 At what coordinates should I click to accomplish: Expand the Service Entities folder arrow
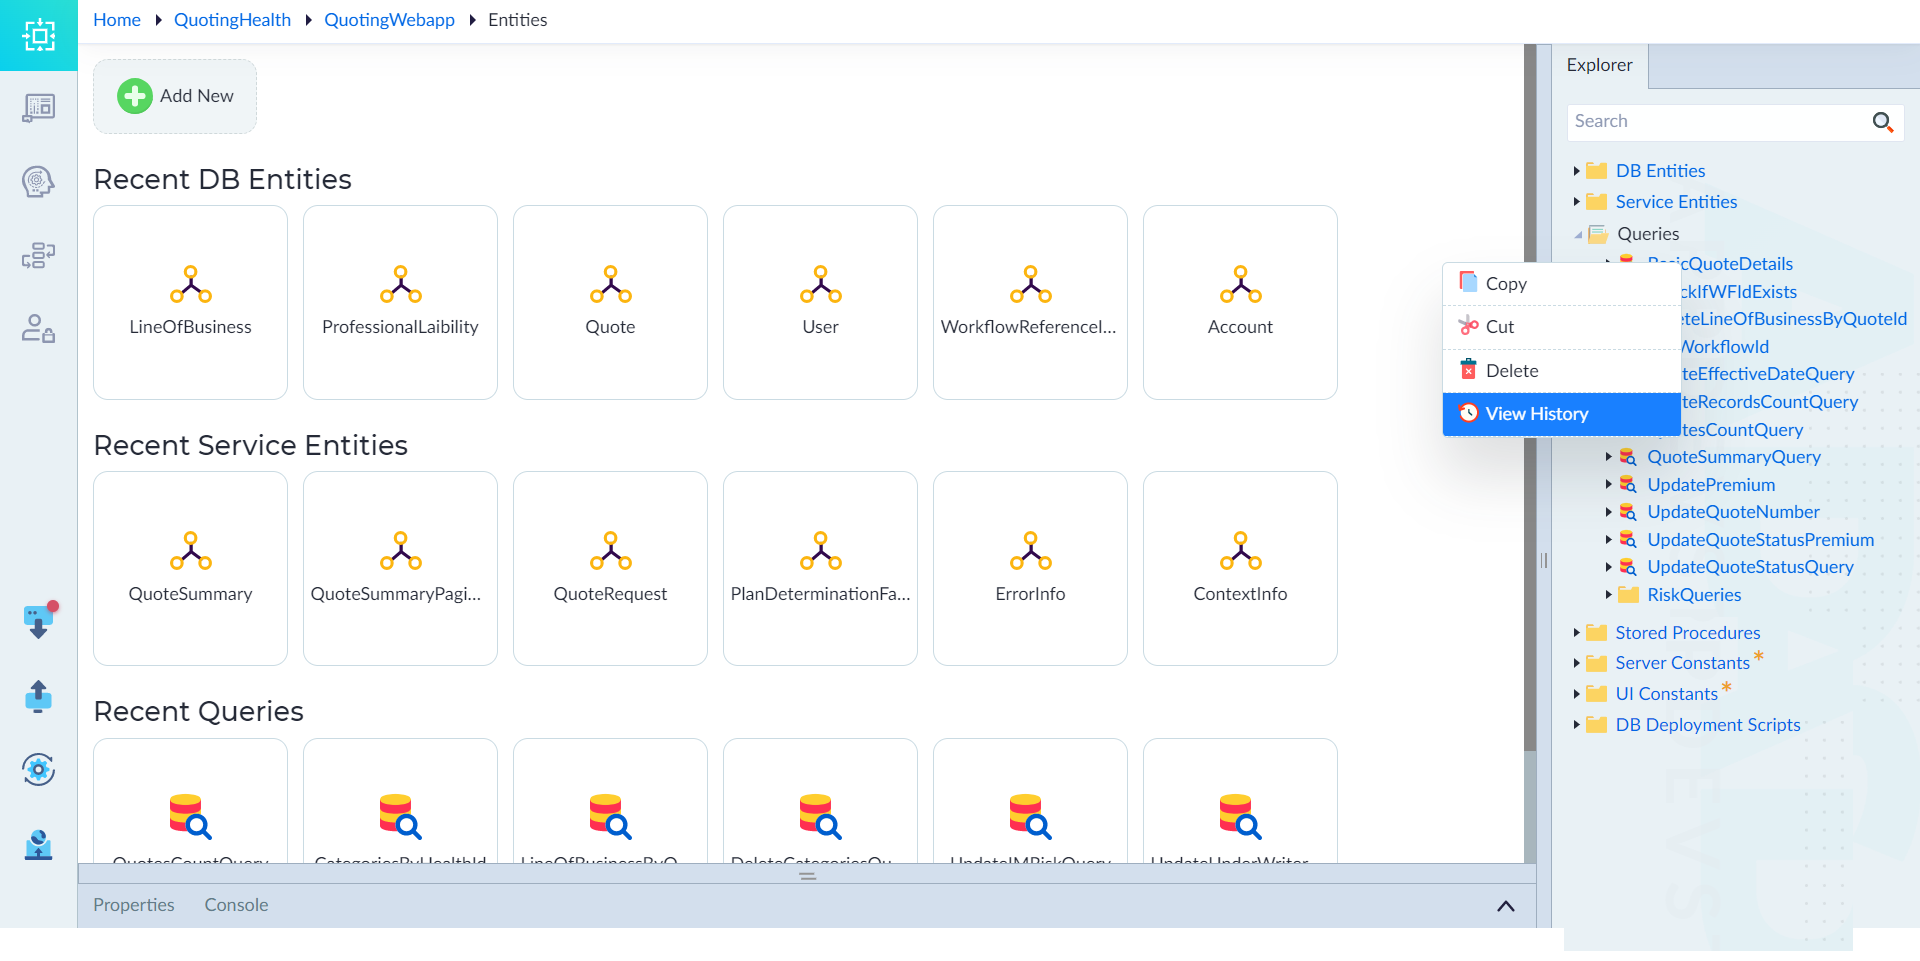pos(1576,202)
